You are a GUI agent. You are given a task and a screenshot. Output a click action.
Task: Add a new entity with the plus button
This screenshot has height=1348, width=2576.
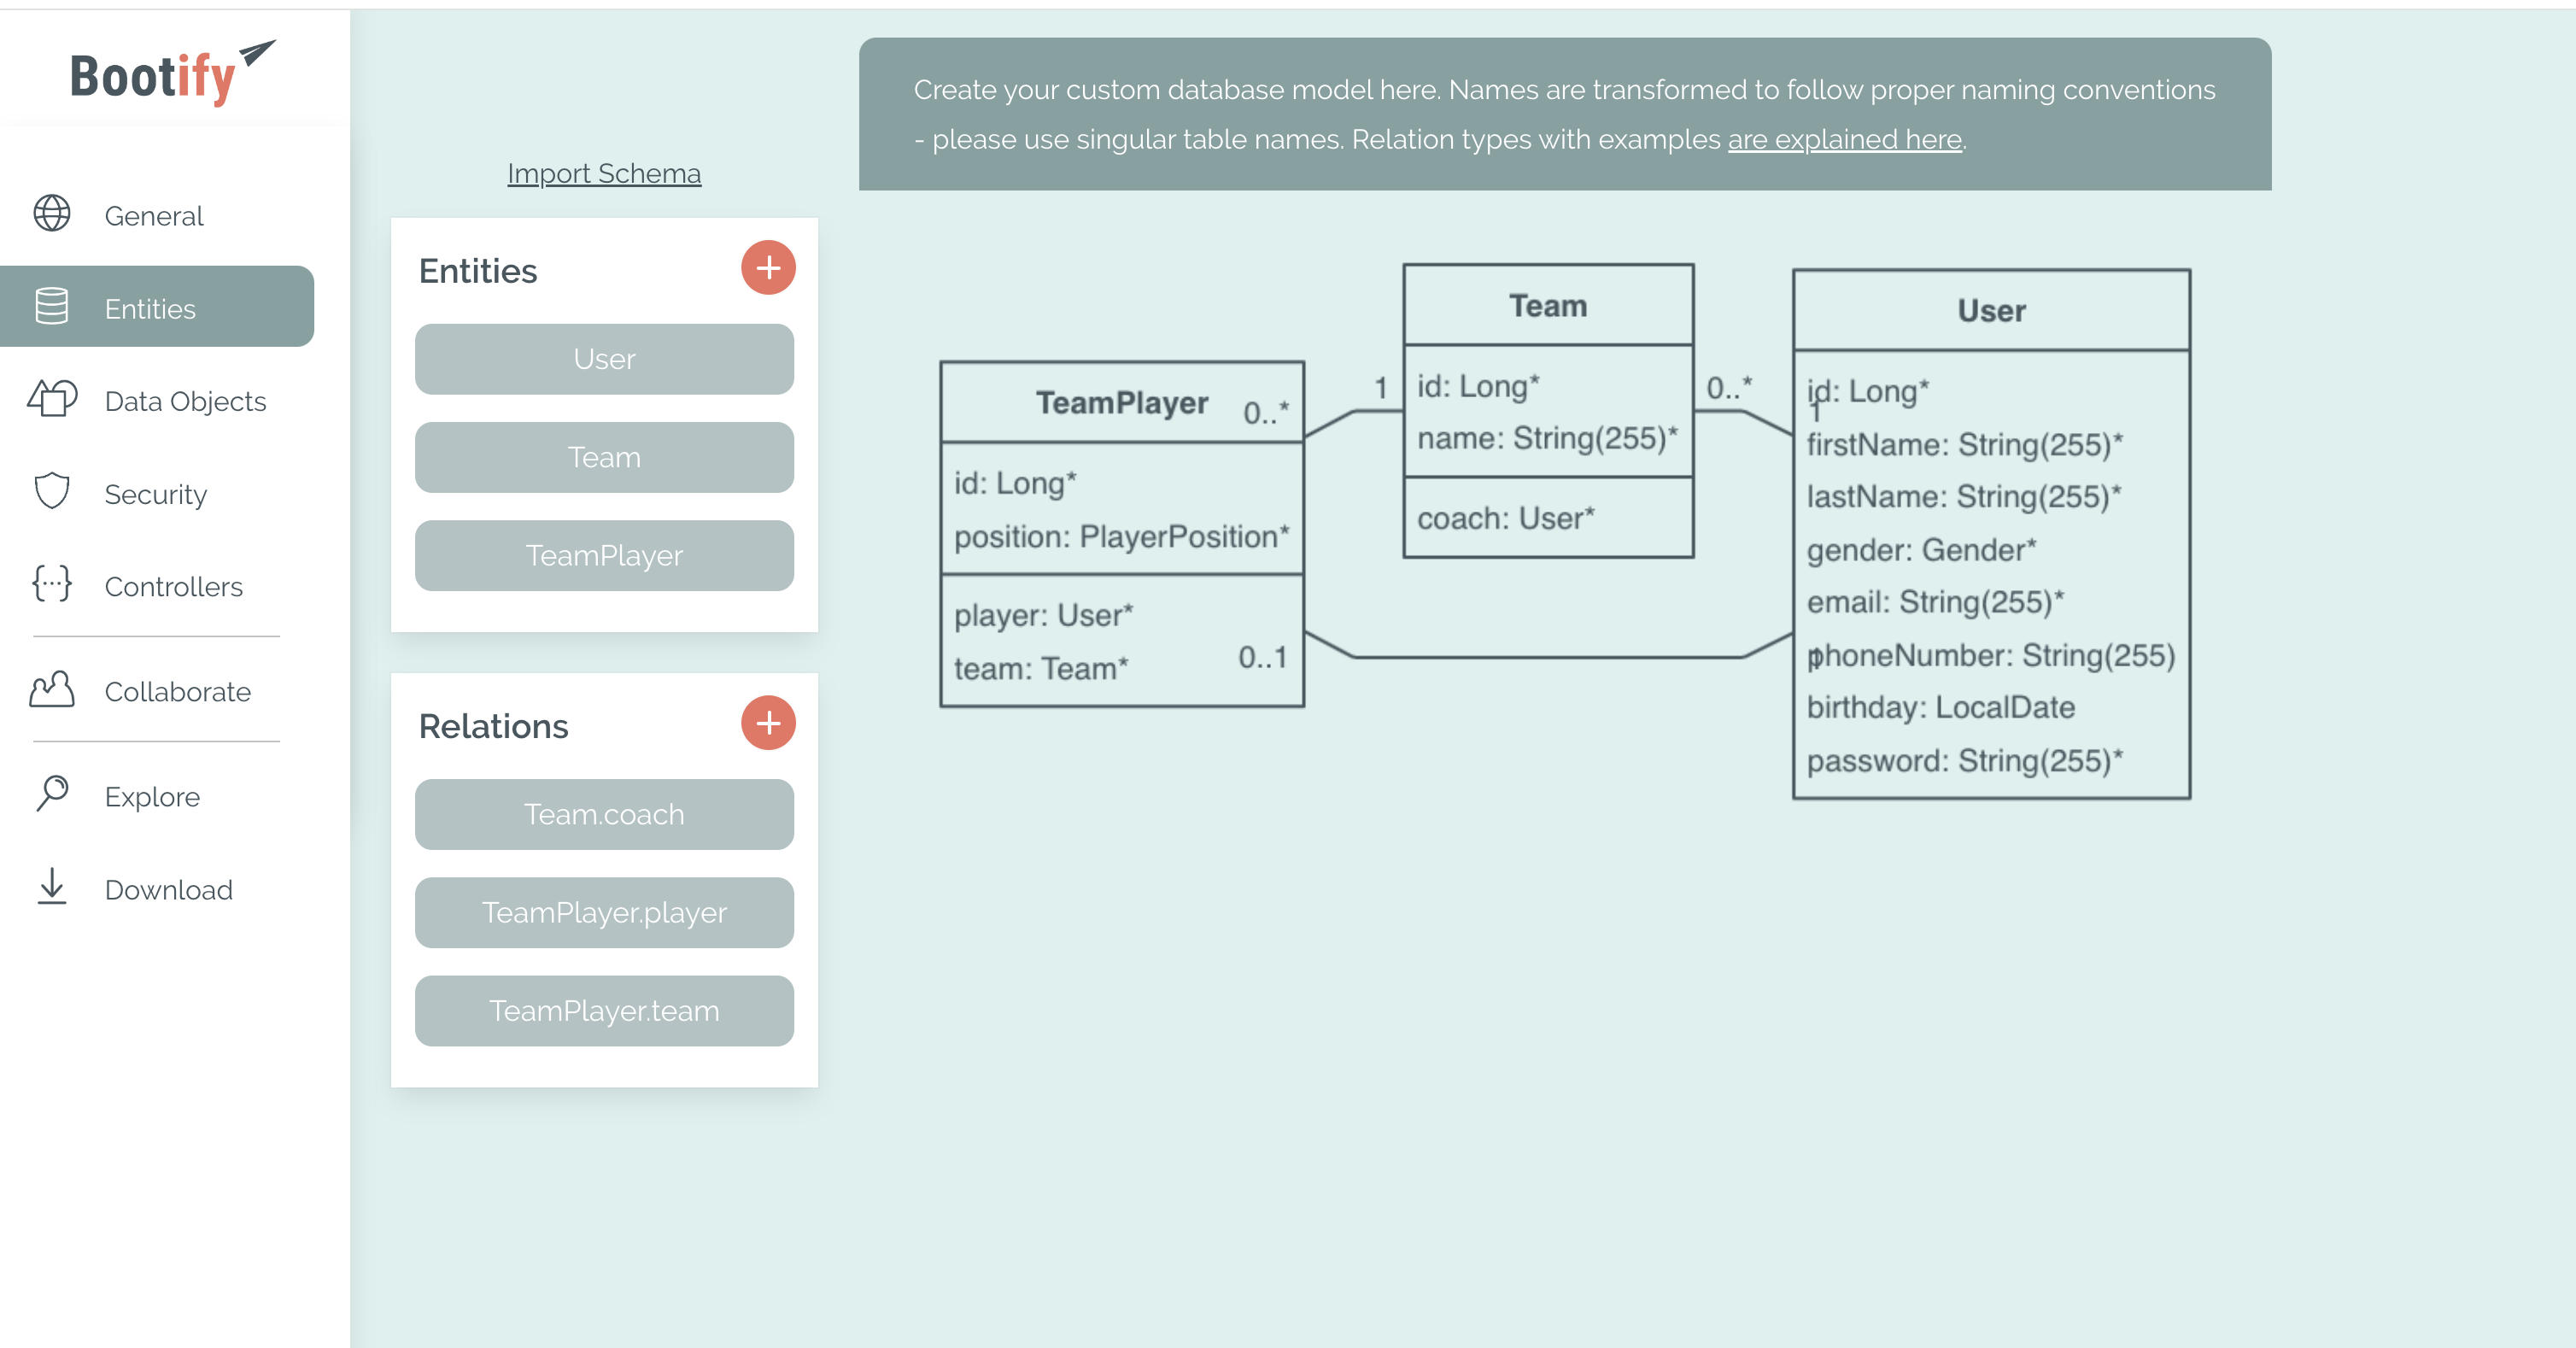point(768,267)
